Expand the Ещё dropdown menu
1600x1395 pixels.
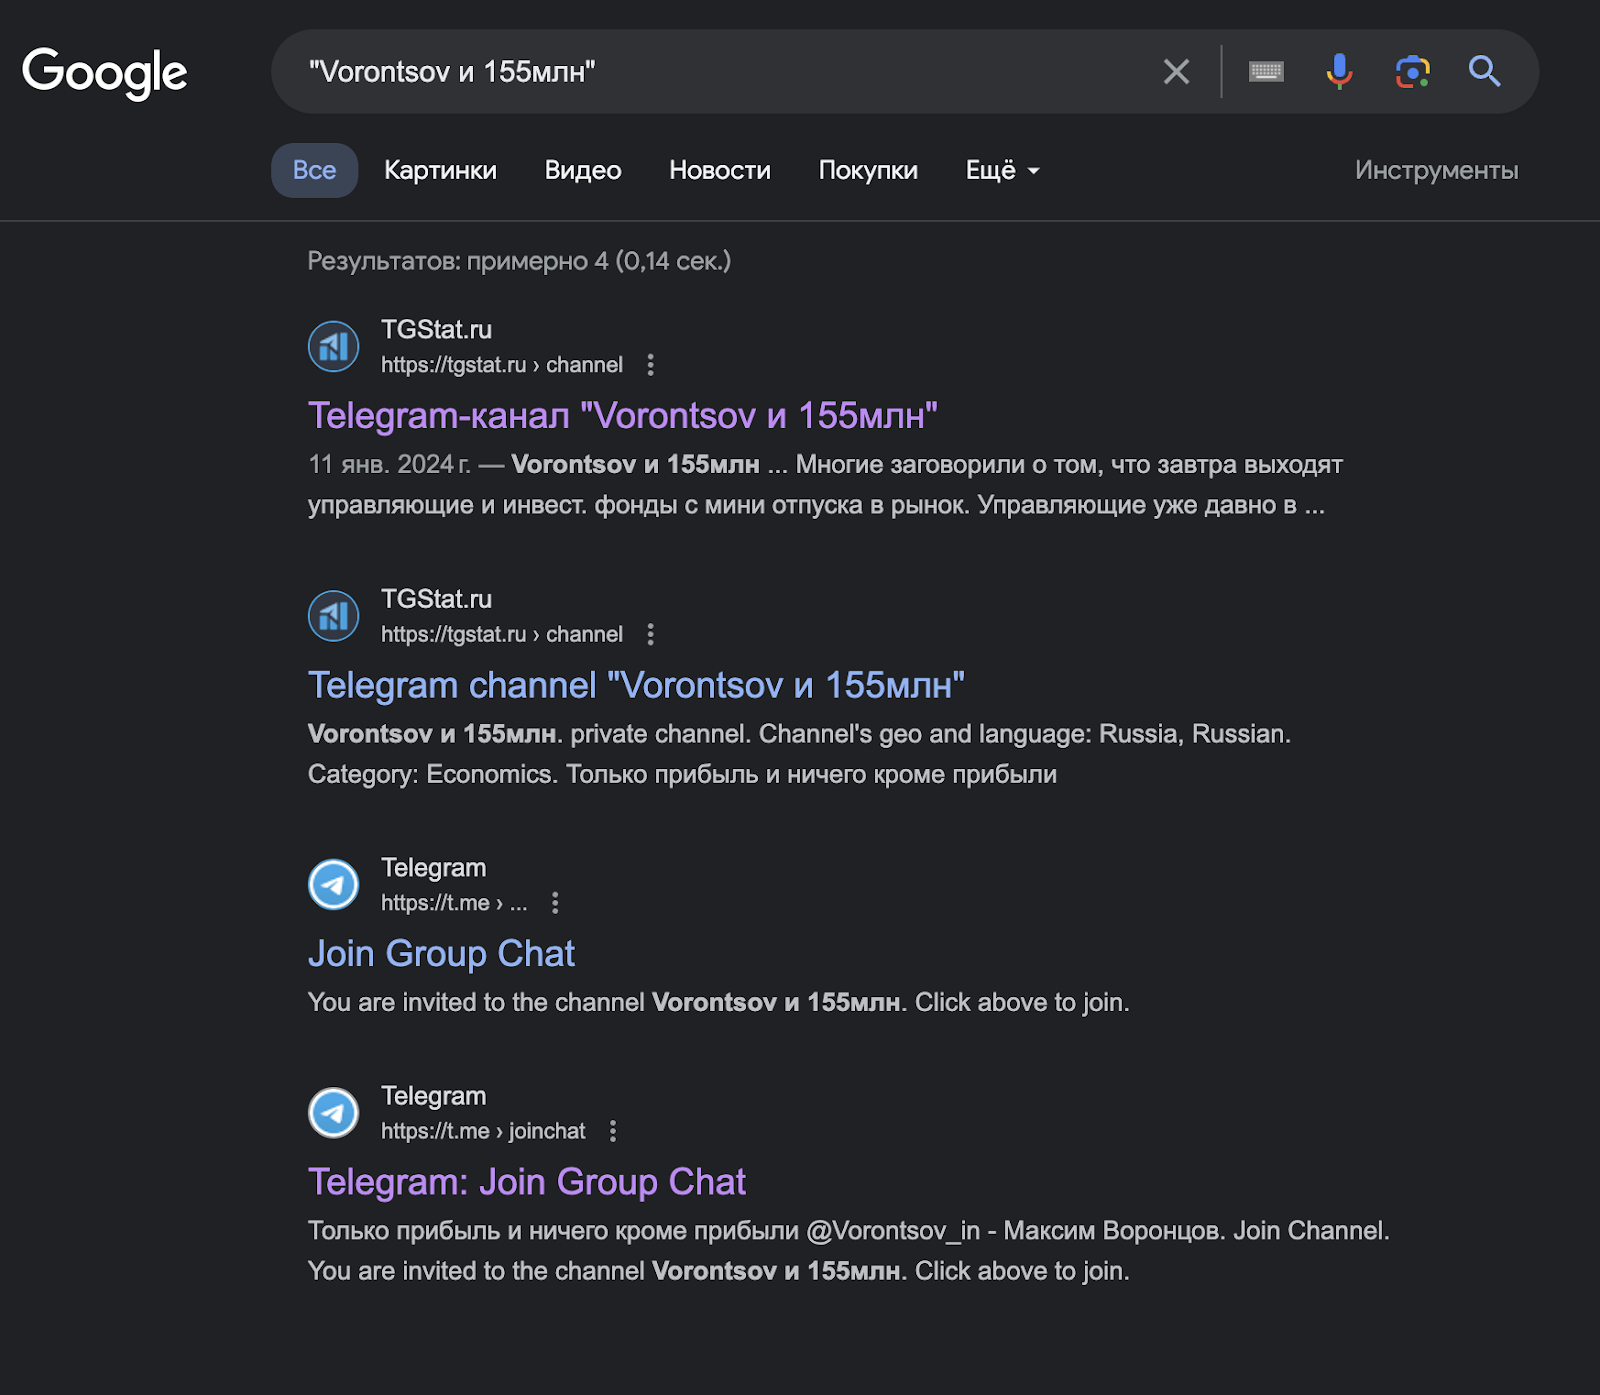(x=1002, y=170)
